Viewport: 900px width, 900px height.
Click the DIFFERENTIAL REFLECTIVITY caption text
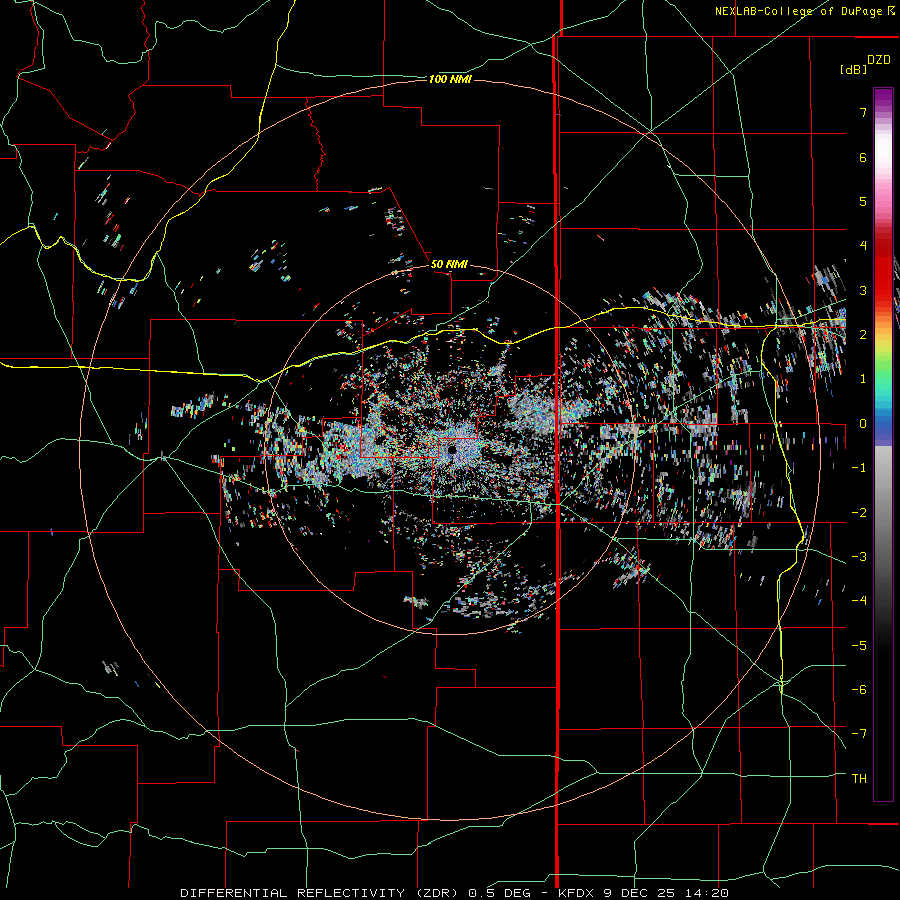[293, 893]
